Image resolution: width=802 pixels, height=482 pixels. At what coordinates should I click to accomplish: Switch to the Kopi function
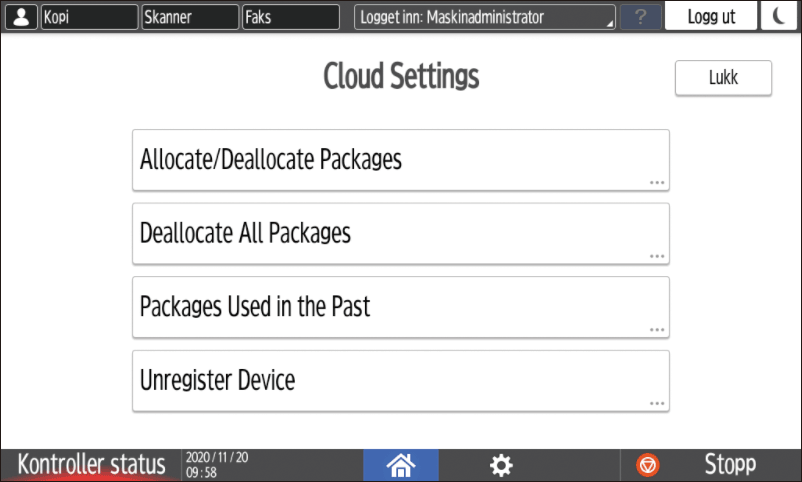[89, 17]
